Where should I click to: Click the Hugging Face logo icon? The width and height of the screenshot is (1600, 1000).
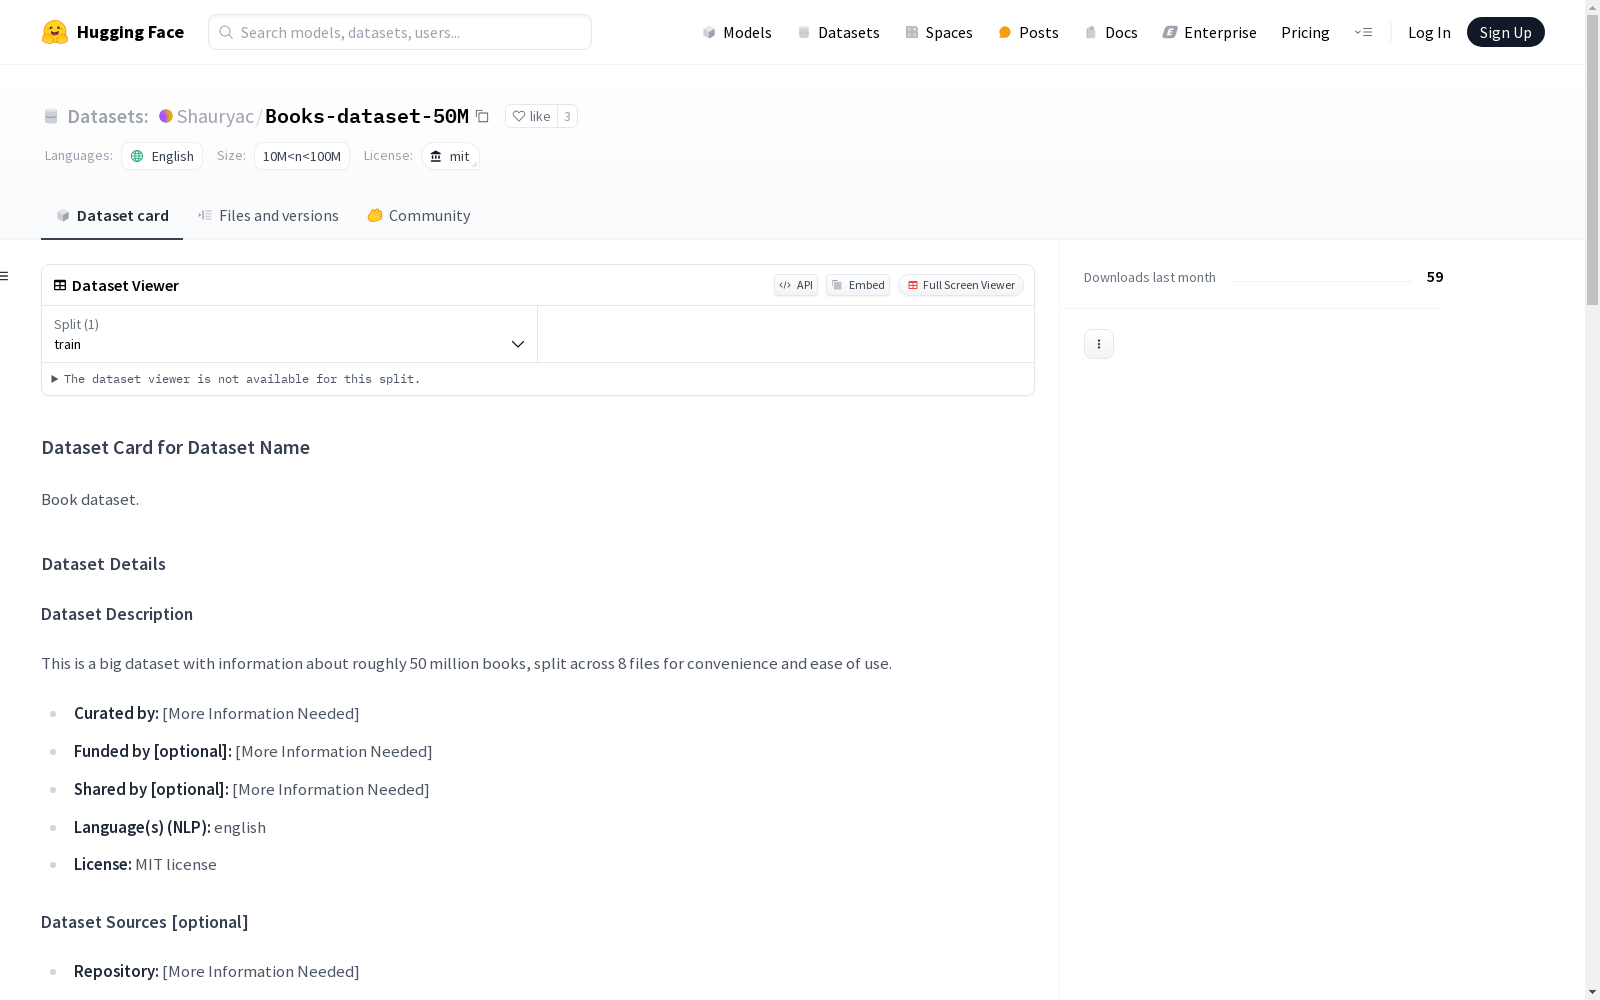click(55, 32)
